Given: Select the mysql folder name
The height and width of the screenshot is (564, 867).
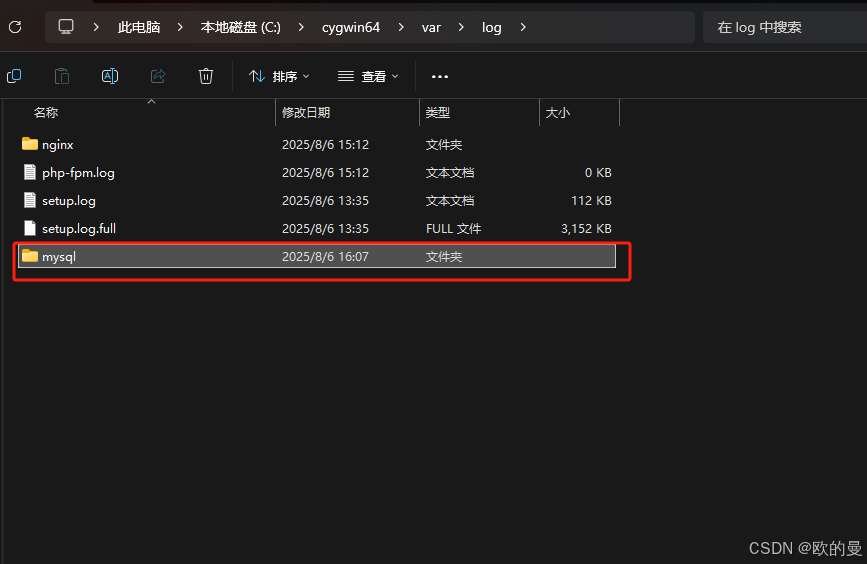Looking at the screenshot, I should [x=59, y=257].
